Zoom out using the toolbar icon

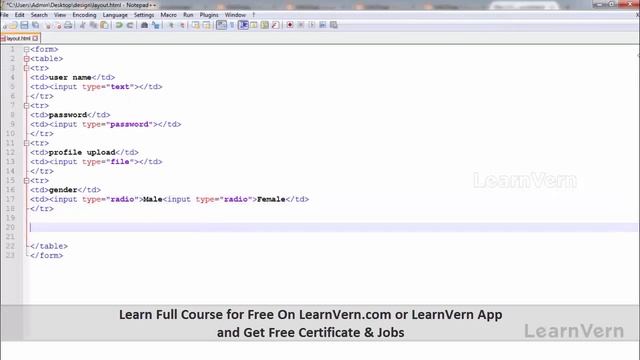tap(182, 25)
